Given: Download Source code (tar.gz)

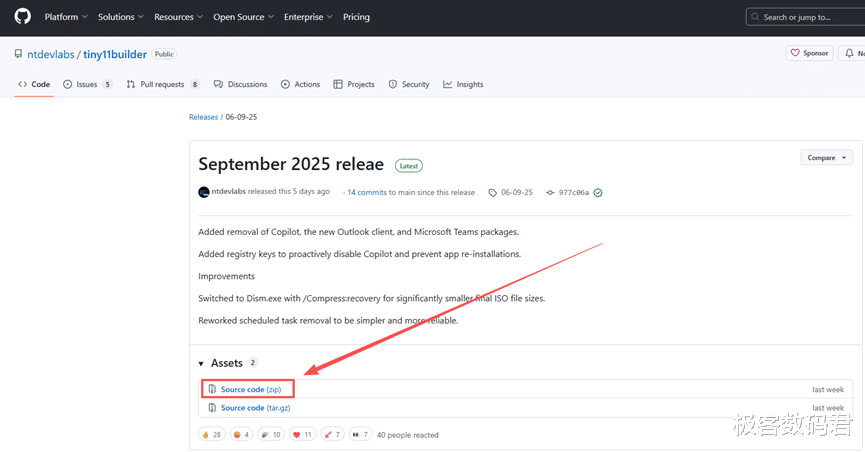Looking at the screenshot, I should (255, 408).
